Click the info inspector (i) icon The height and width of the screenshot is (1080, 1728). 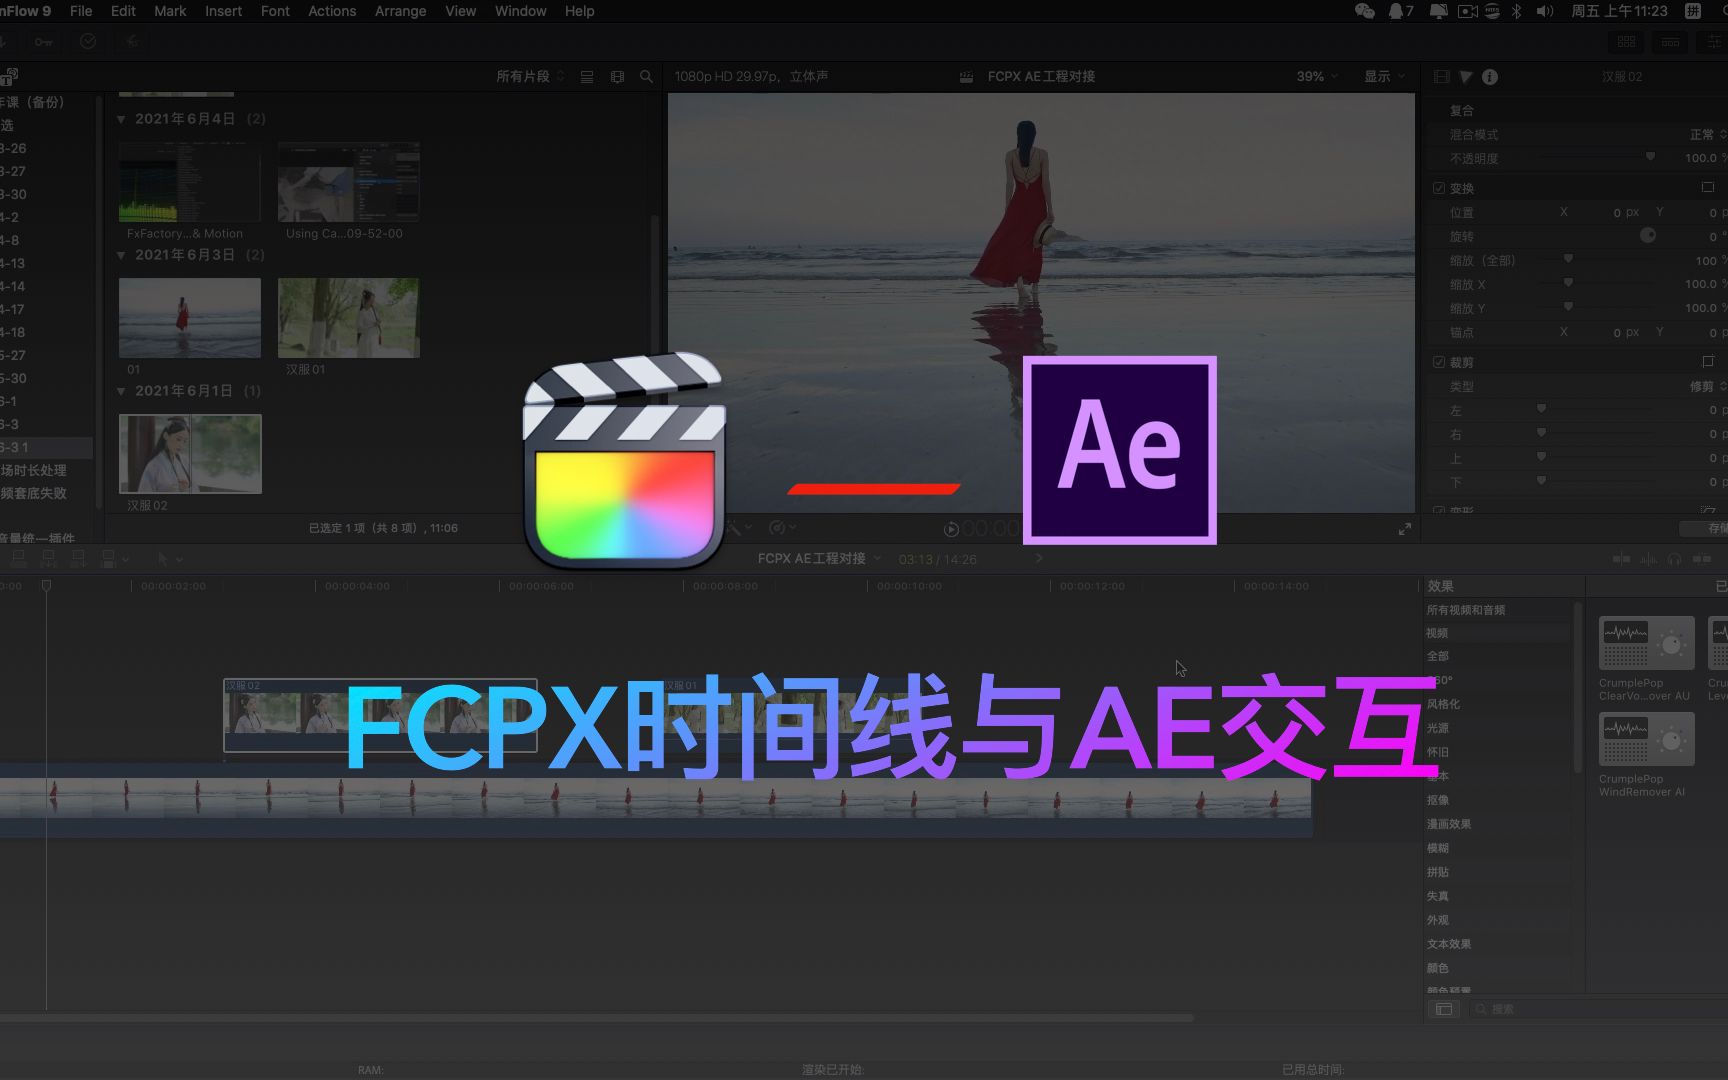(1489, 76)
